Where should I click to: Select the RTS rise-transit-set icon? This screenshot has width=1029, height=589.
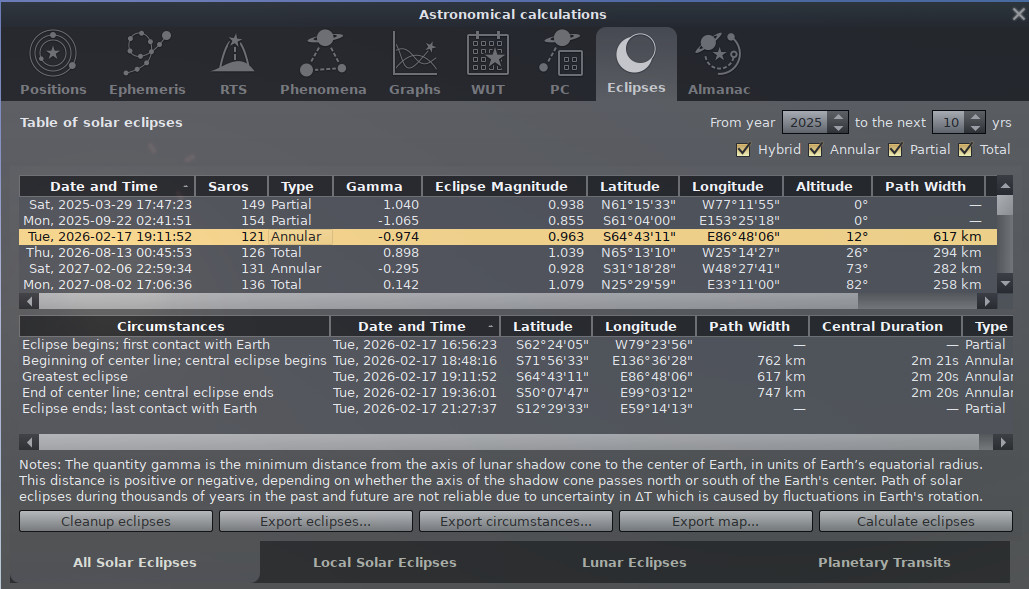(x=233, y=54)
